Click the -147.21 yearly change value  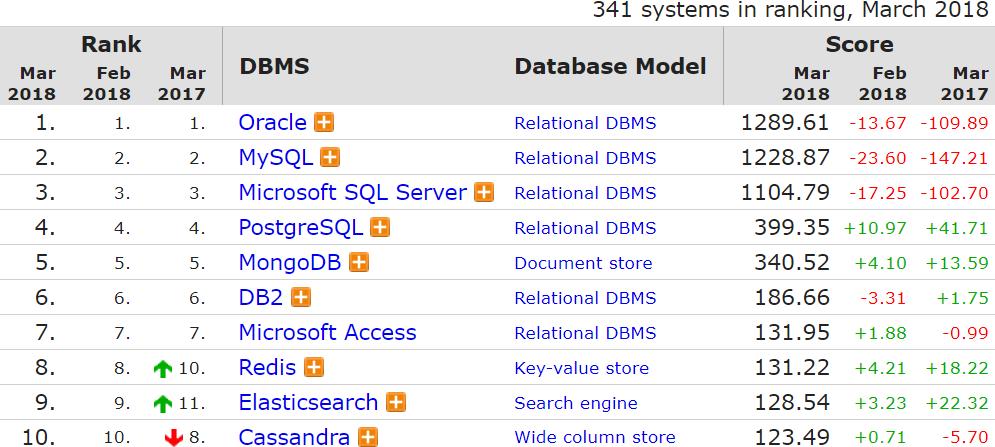[x=954, y=158]
